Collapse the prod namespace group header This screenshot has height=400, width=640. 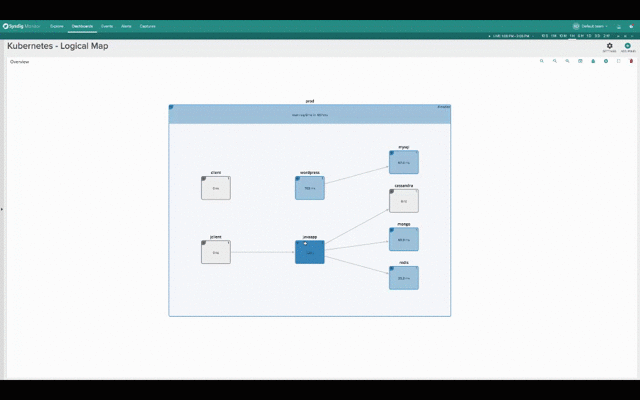(310, 114)
